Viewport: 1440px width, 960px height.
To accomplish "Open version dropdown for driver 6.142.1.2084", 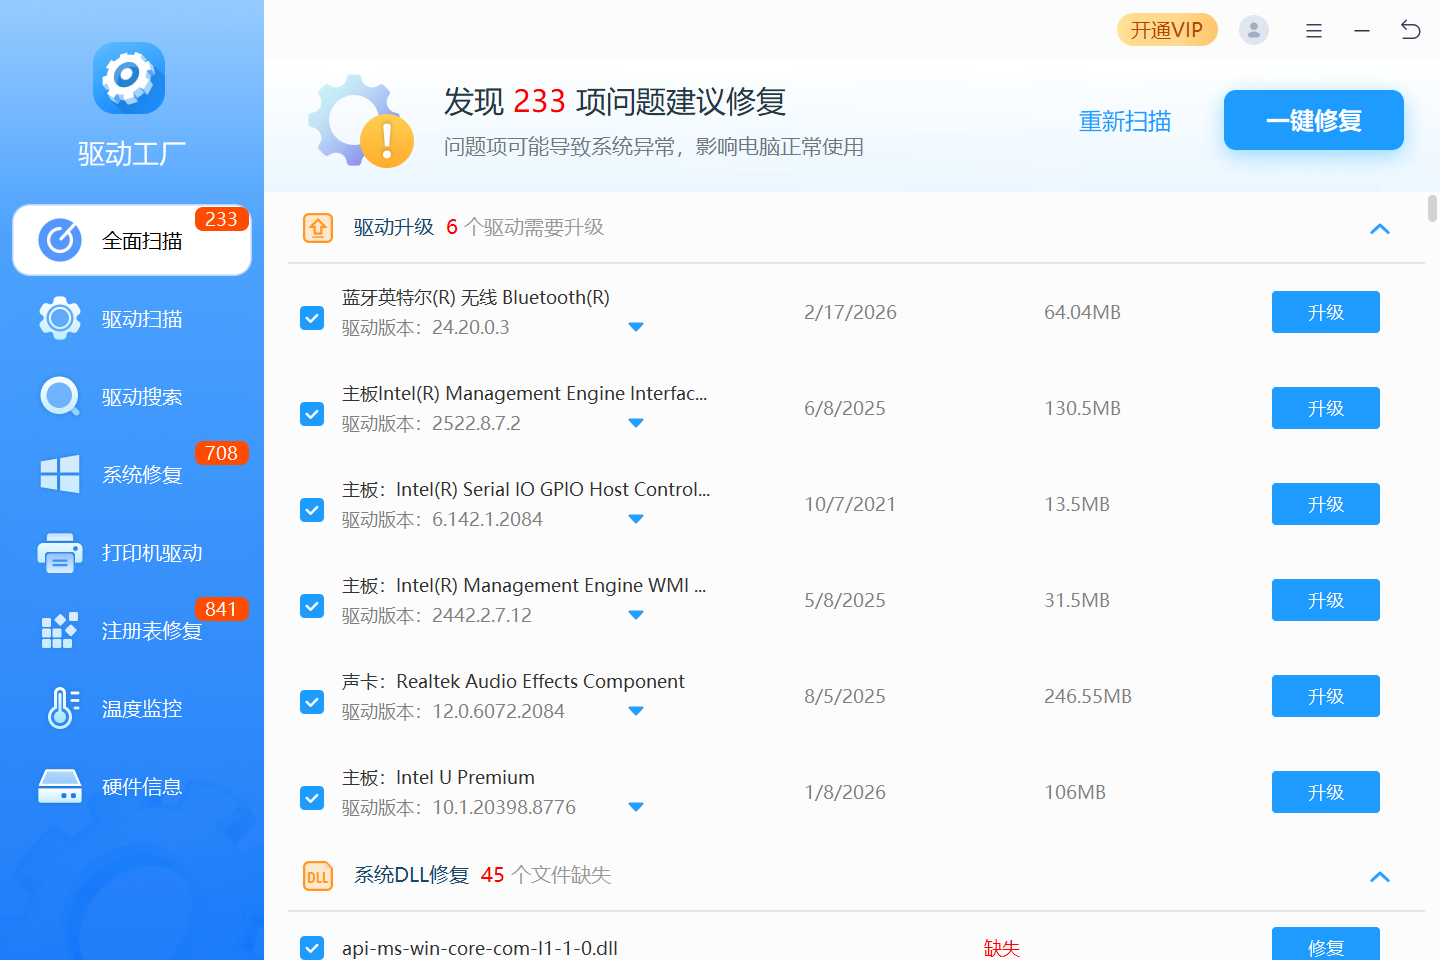I will (636, 519).
